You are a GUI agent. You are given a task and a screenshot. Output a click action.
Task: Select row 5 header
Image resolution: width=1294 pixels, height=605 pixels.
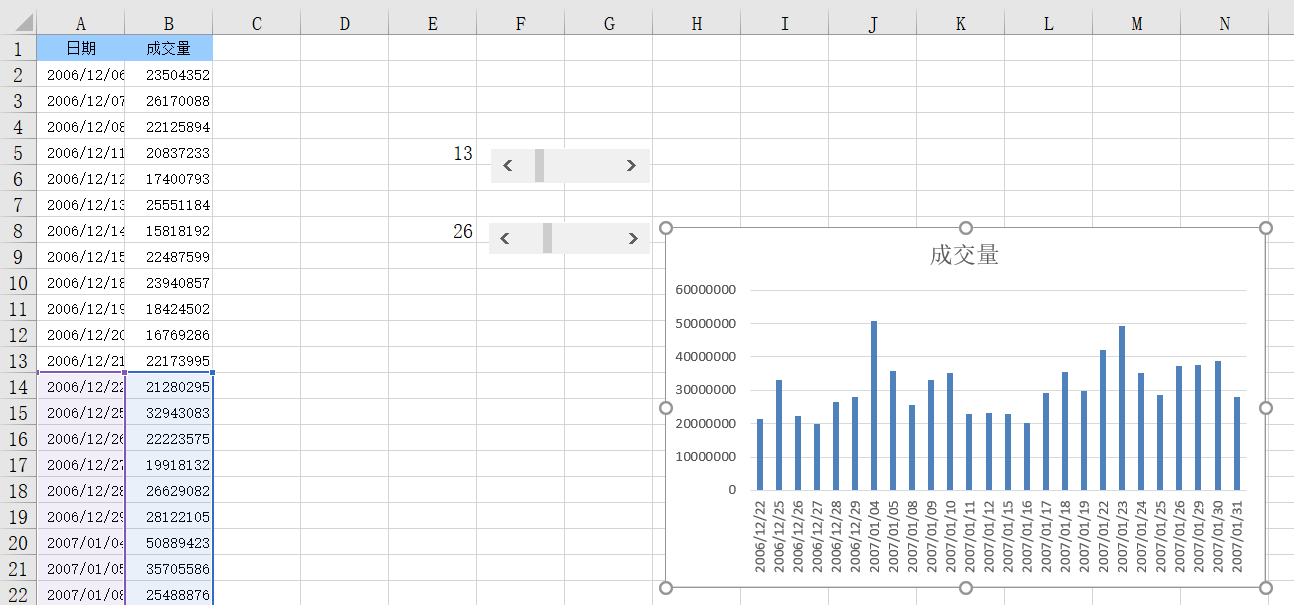(18, 152)
